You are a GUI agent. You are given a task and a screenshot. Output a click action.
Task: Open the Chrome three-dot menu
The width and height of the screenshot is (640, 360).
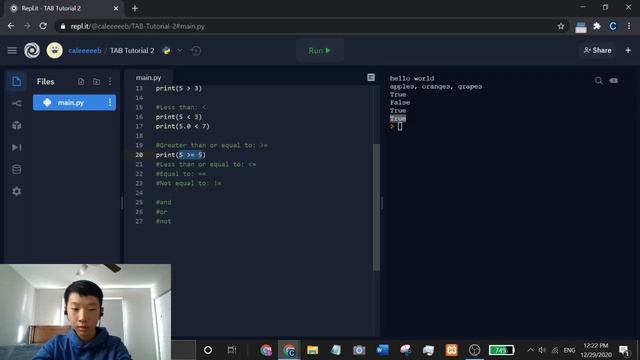click(629, 26)
